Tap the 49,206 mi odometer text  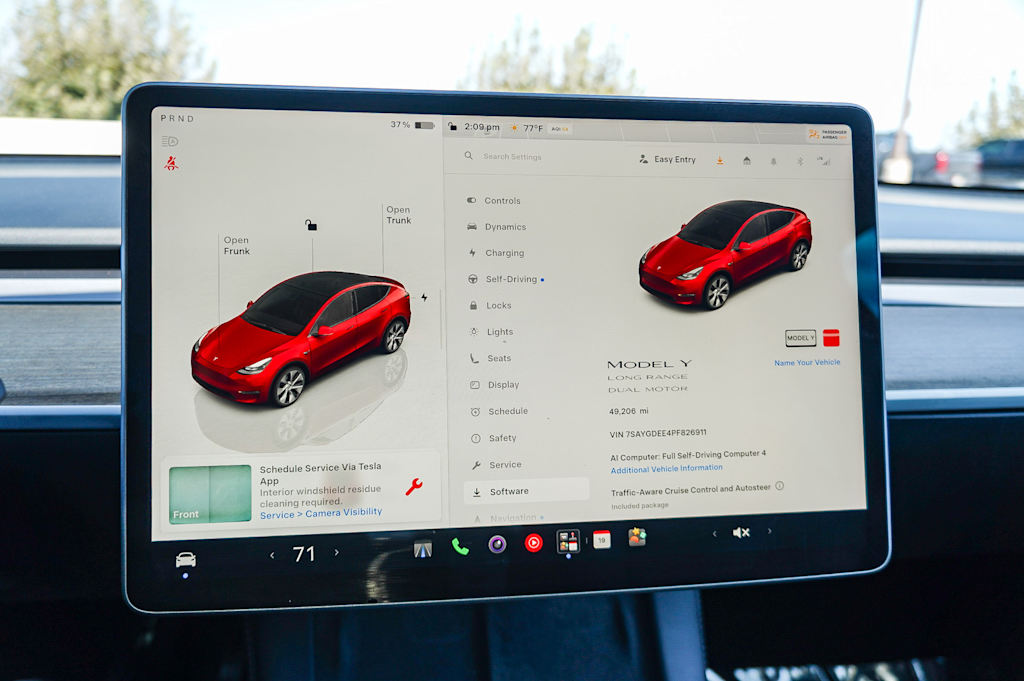point(628,411)
